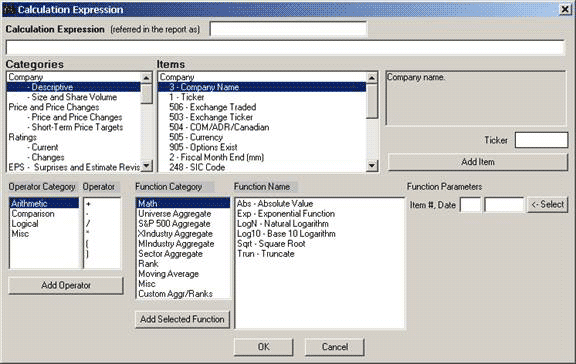Focus the report name input field
Screen dimensions: 576x364
(x=288, y=29)
